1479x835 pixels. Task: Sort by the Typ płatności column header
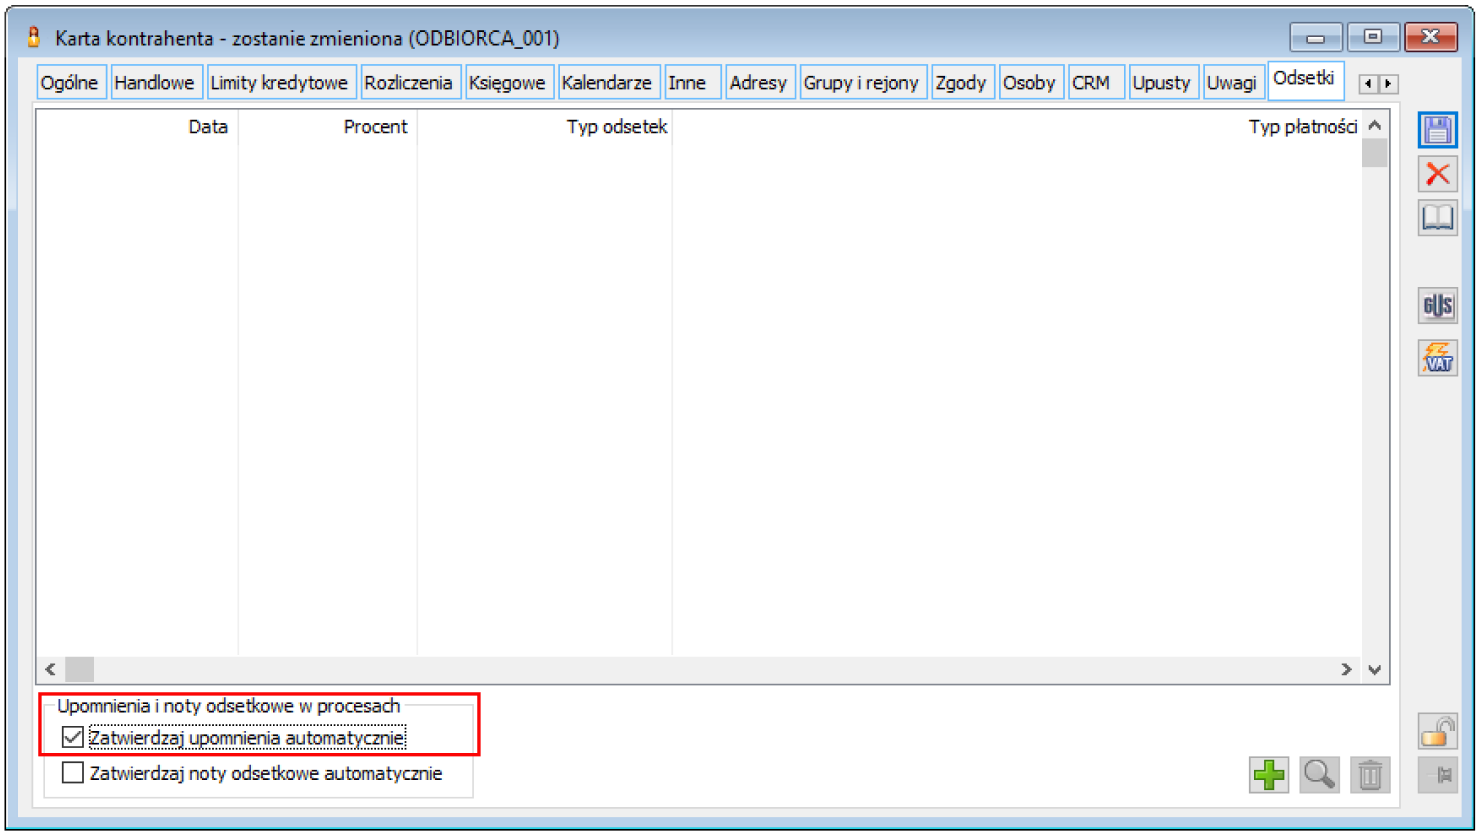(x=1017, y=127)
